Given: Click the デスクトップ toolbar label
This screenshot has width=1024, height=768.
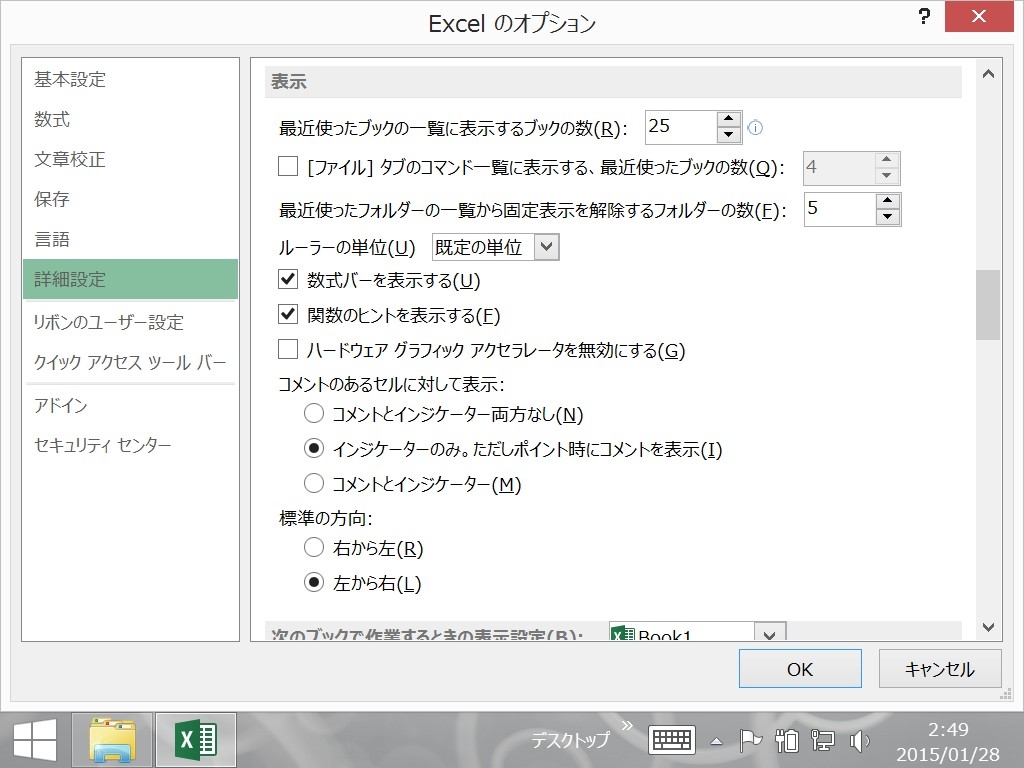Looking at the screenshot, I should 570,741.
